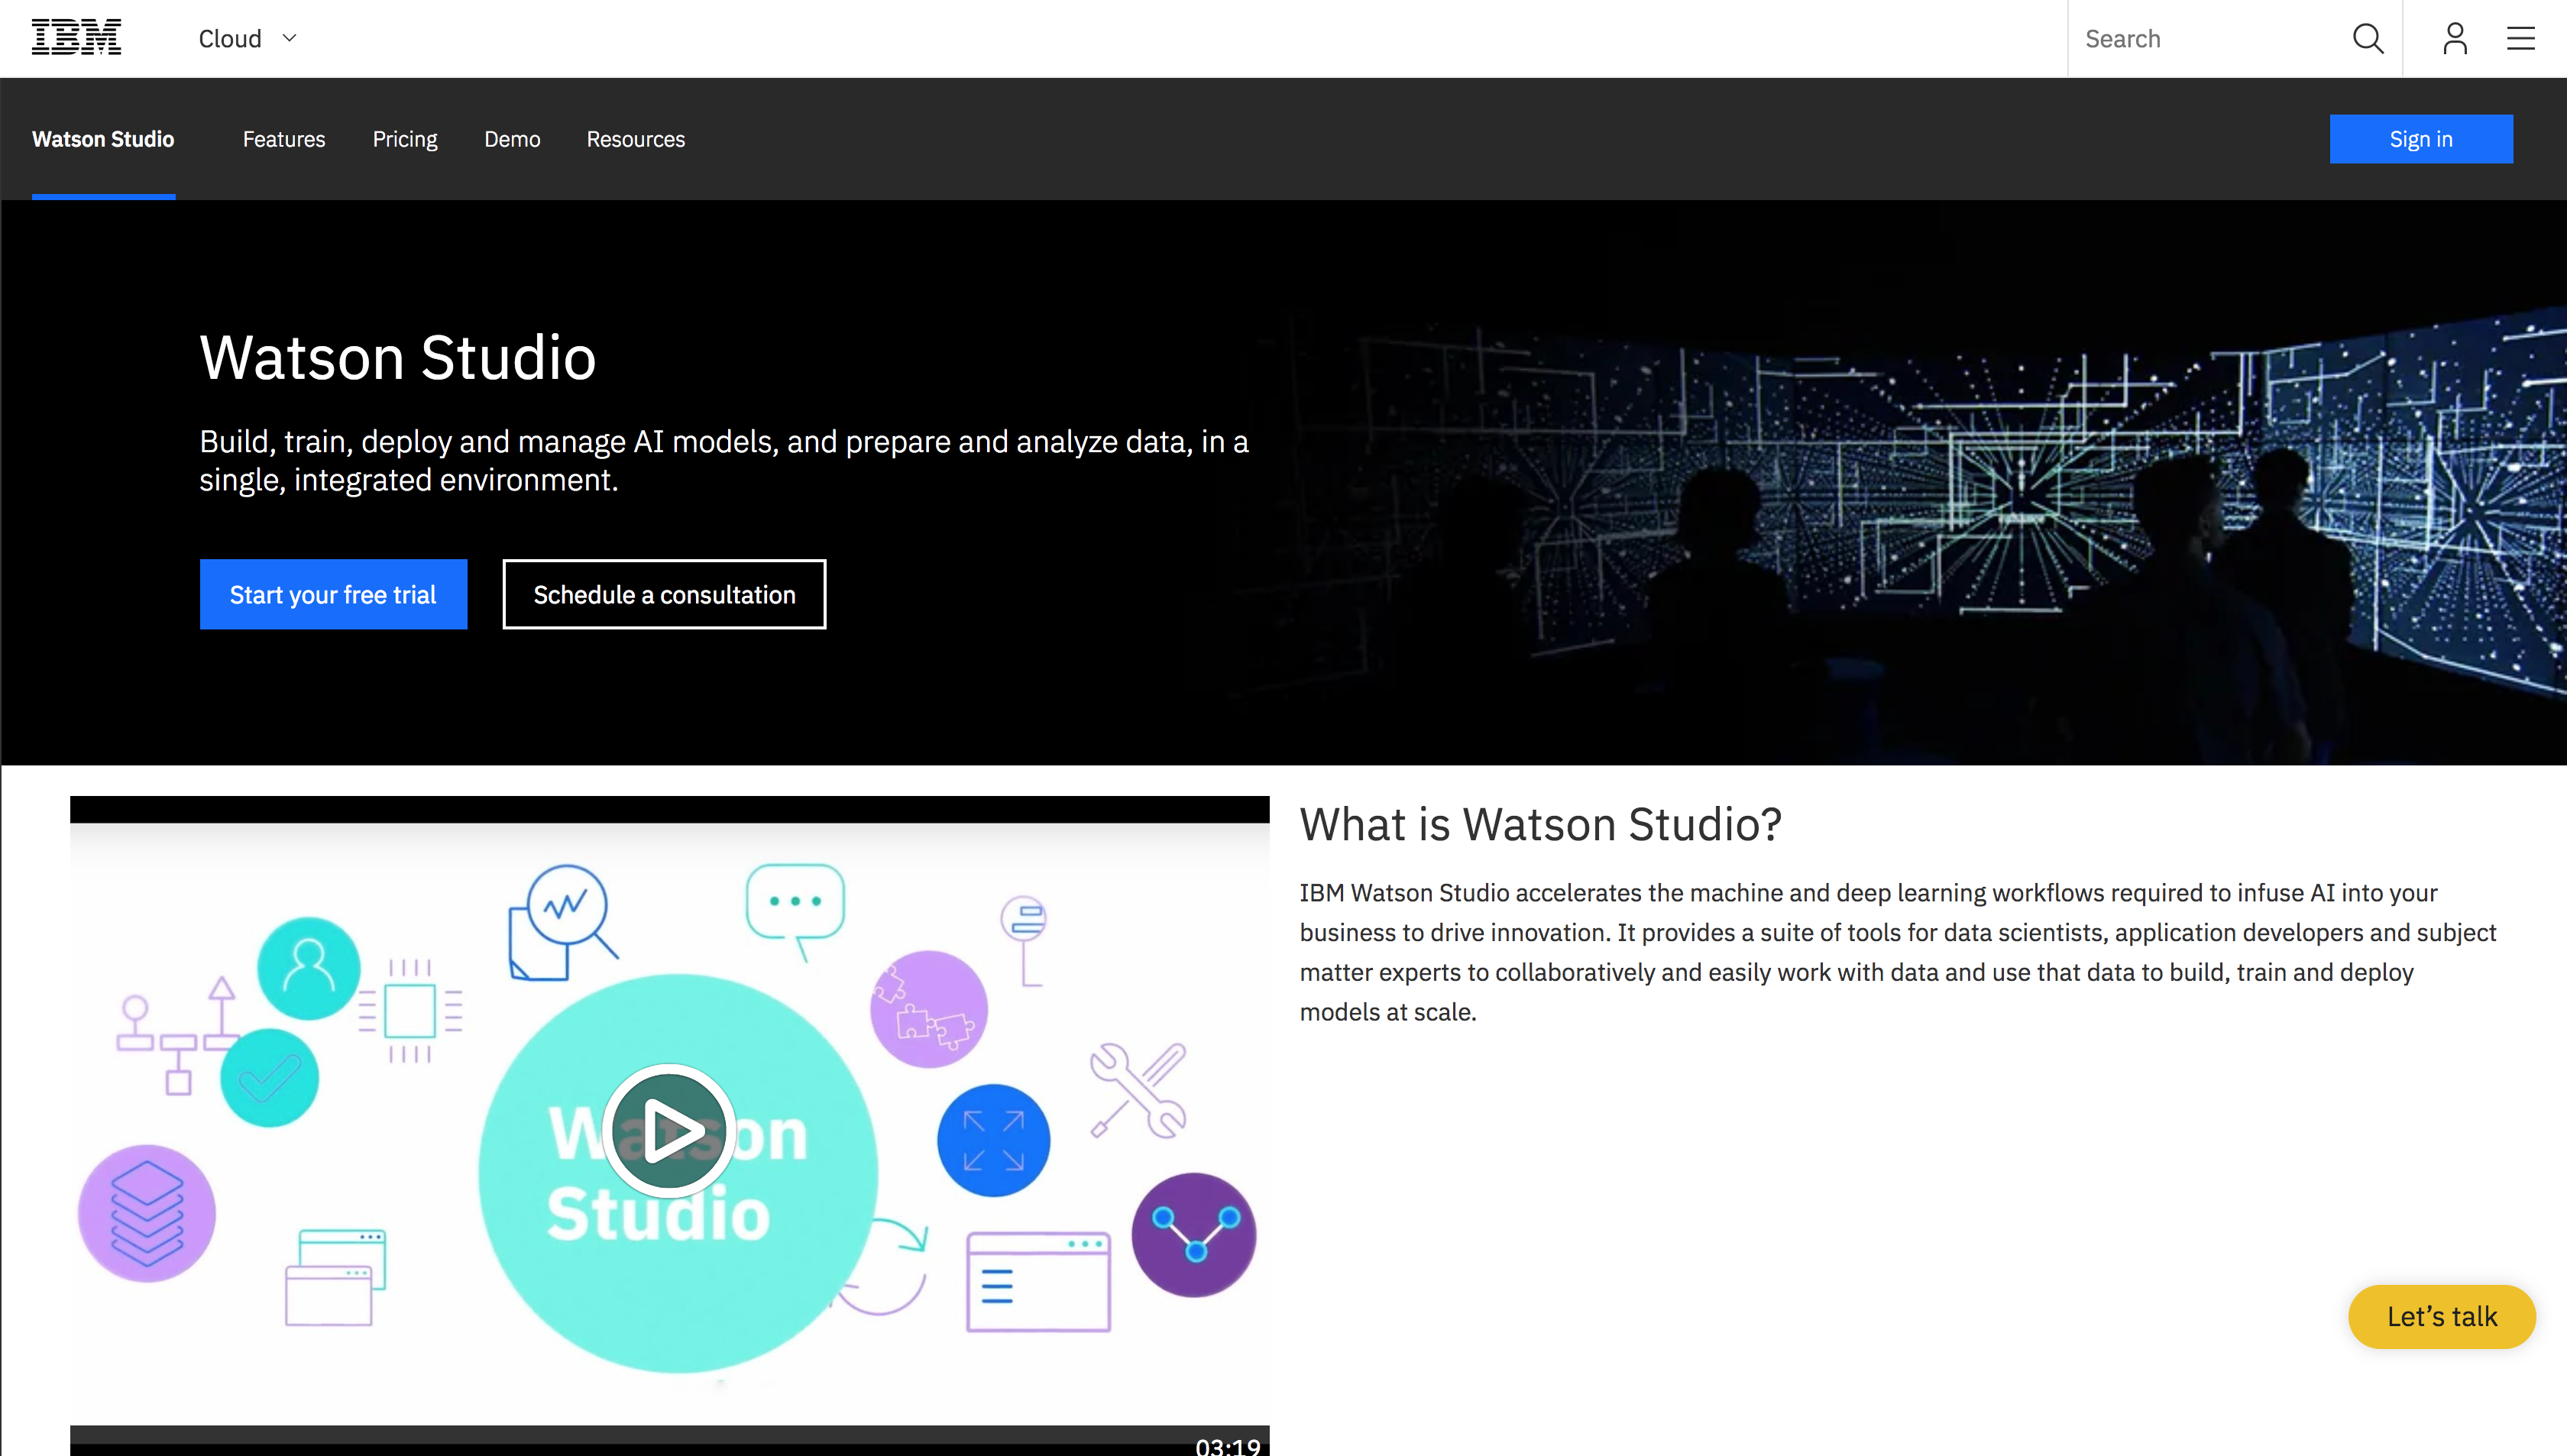Click the IBM logo

[x=76, y=38]
